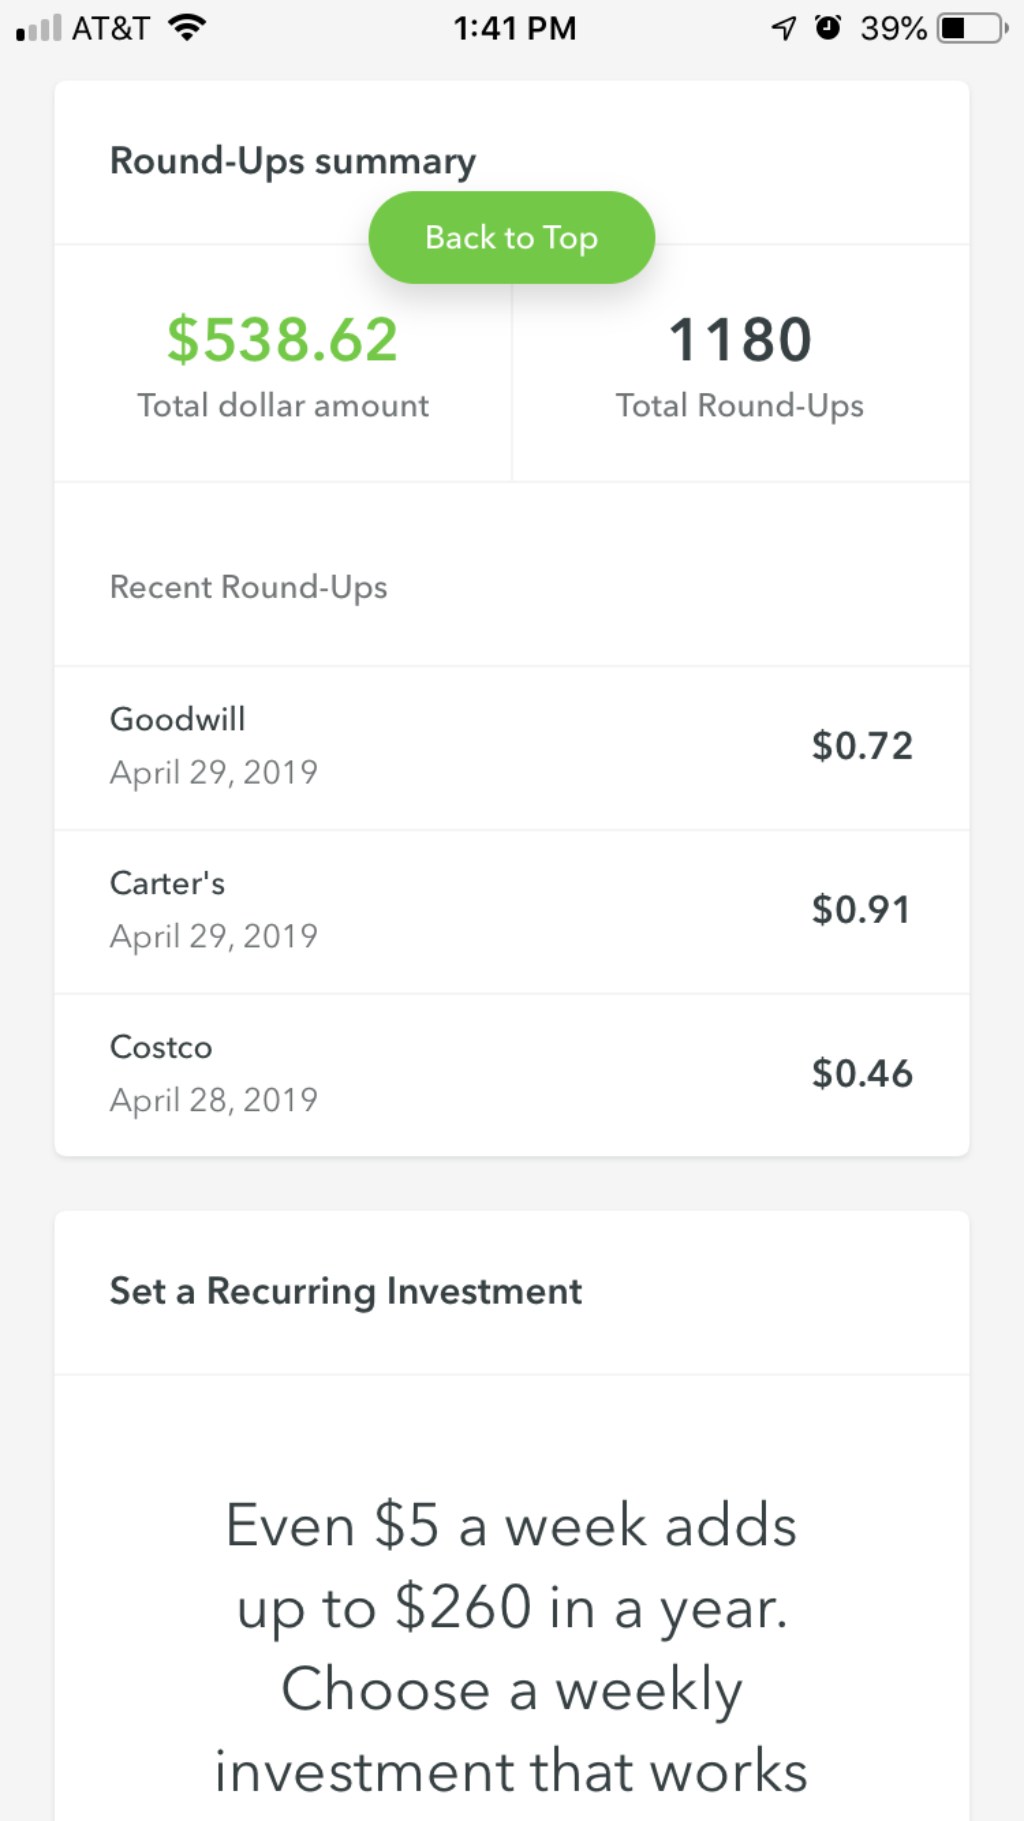Image resolution: width=1024 pixels, height=1821 pixels.
Task: Tap the $538.62 total dollar amount
Action: tap(282, 340)
